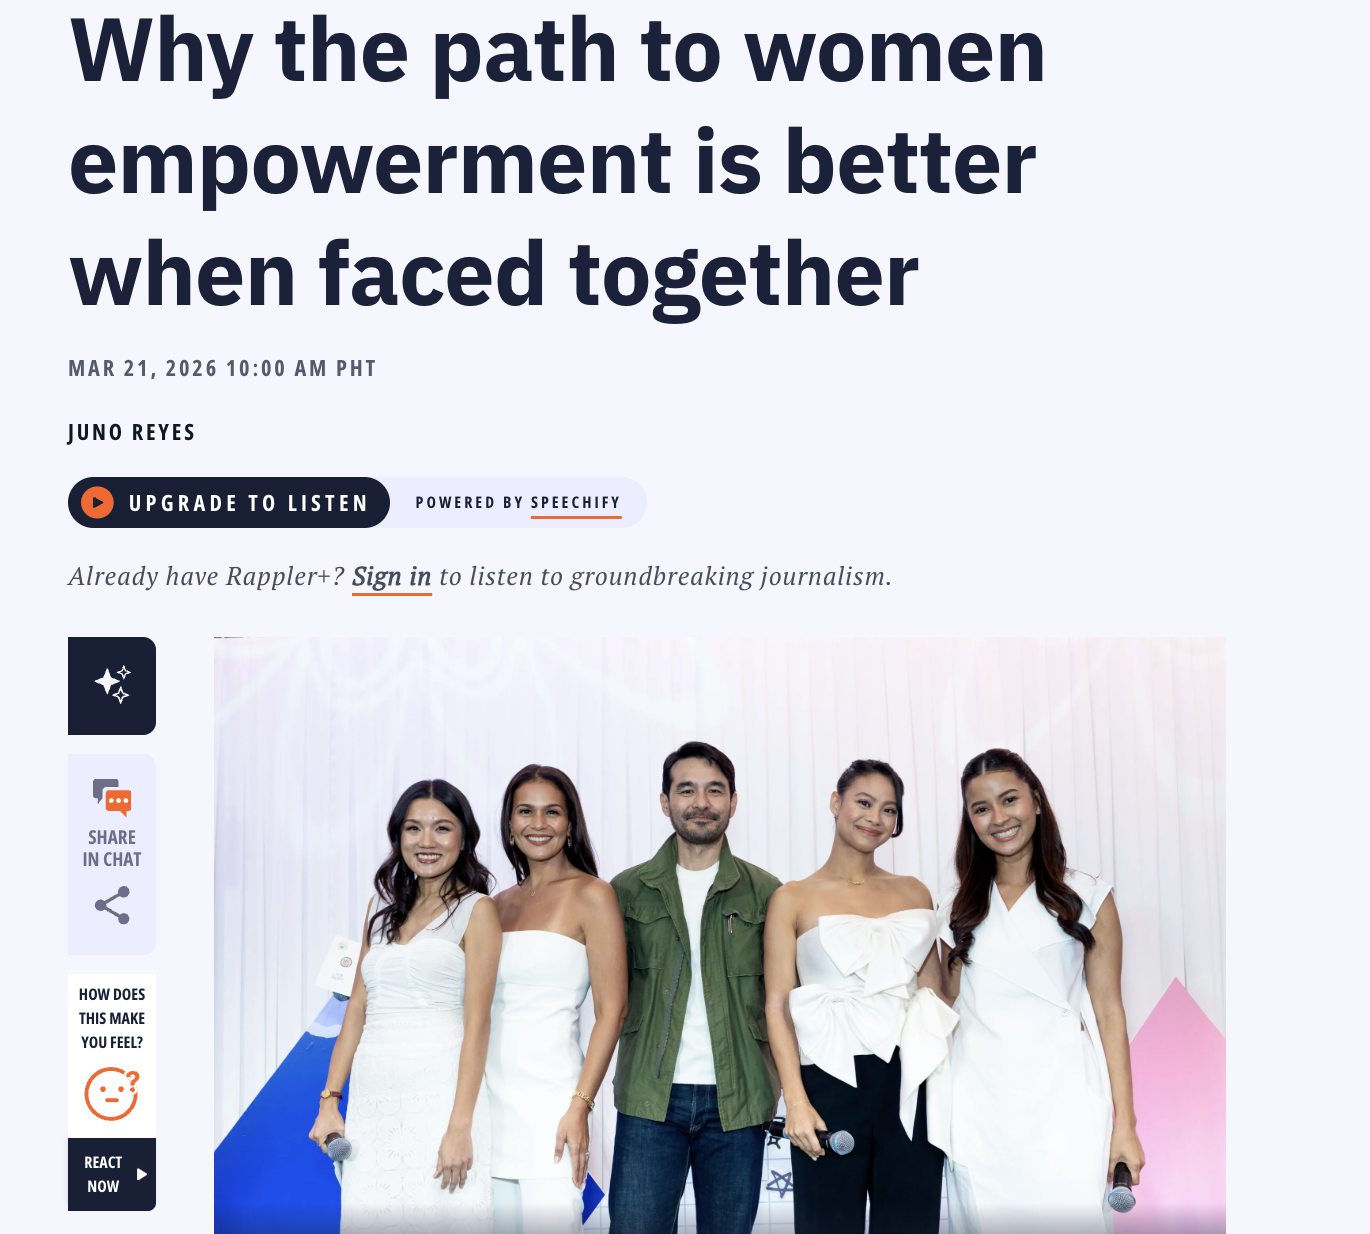The width and height of the screenshot is (1370, 1234).
Task: Click the sparkle AI summary icon
Action: [112, 685]
